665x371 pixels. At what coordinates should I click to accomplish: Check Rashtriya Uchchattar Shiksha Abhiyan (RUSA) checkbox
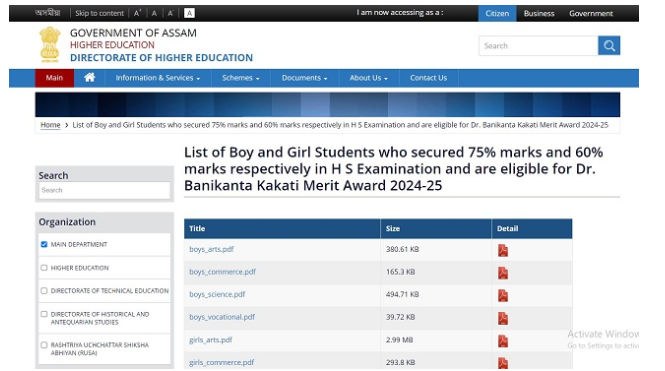tap(44, 345)
